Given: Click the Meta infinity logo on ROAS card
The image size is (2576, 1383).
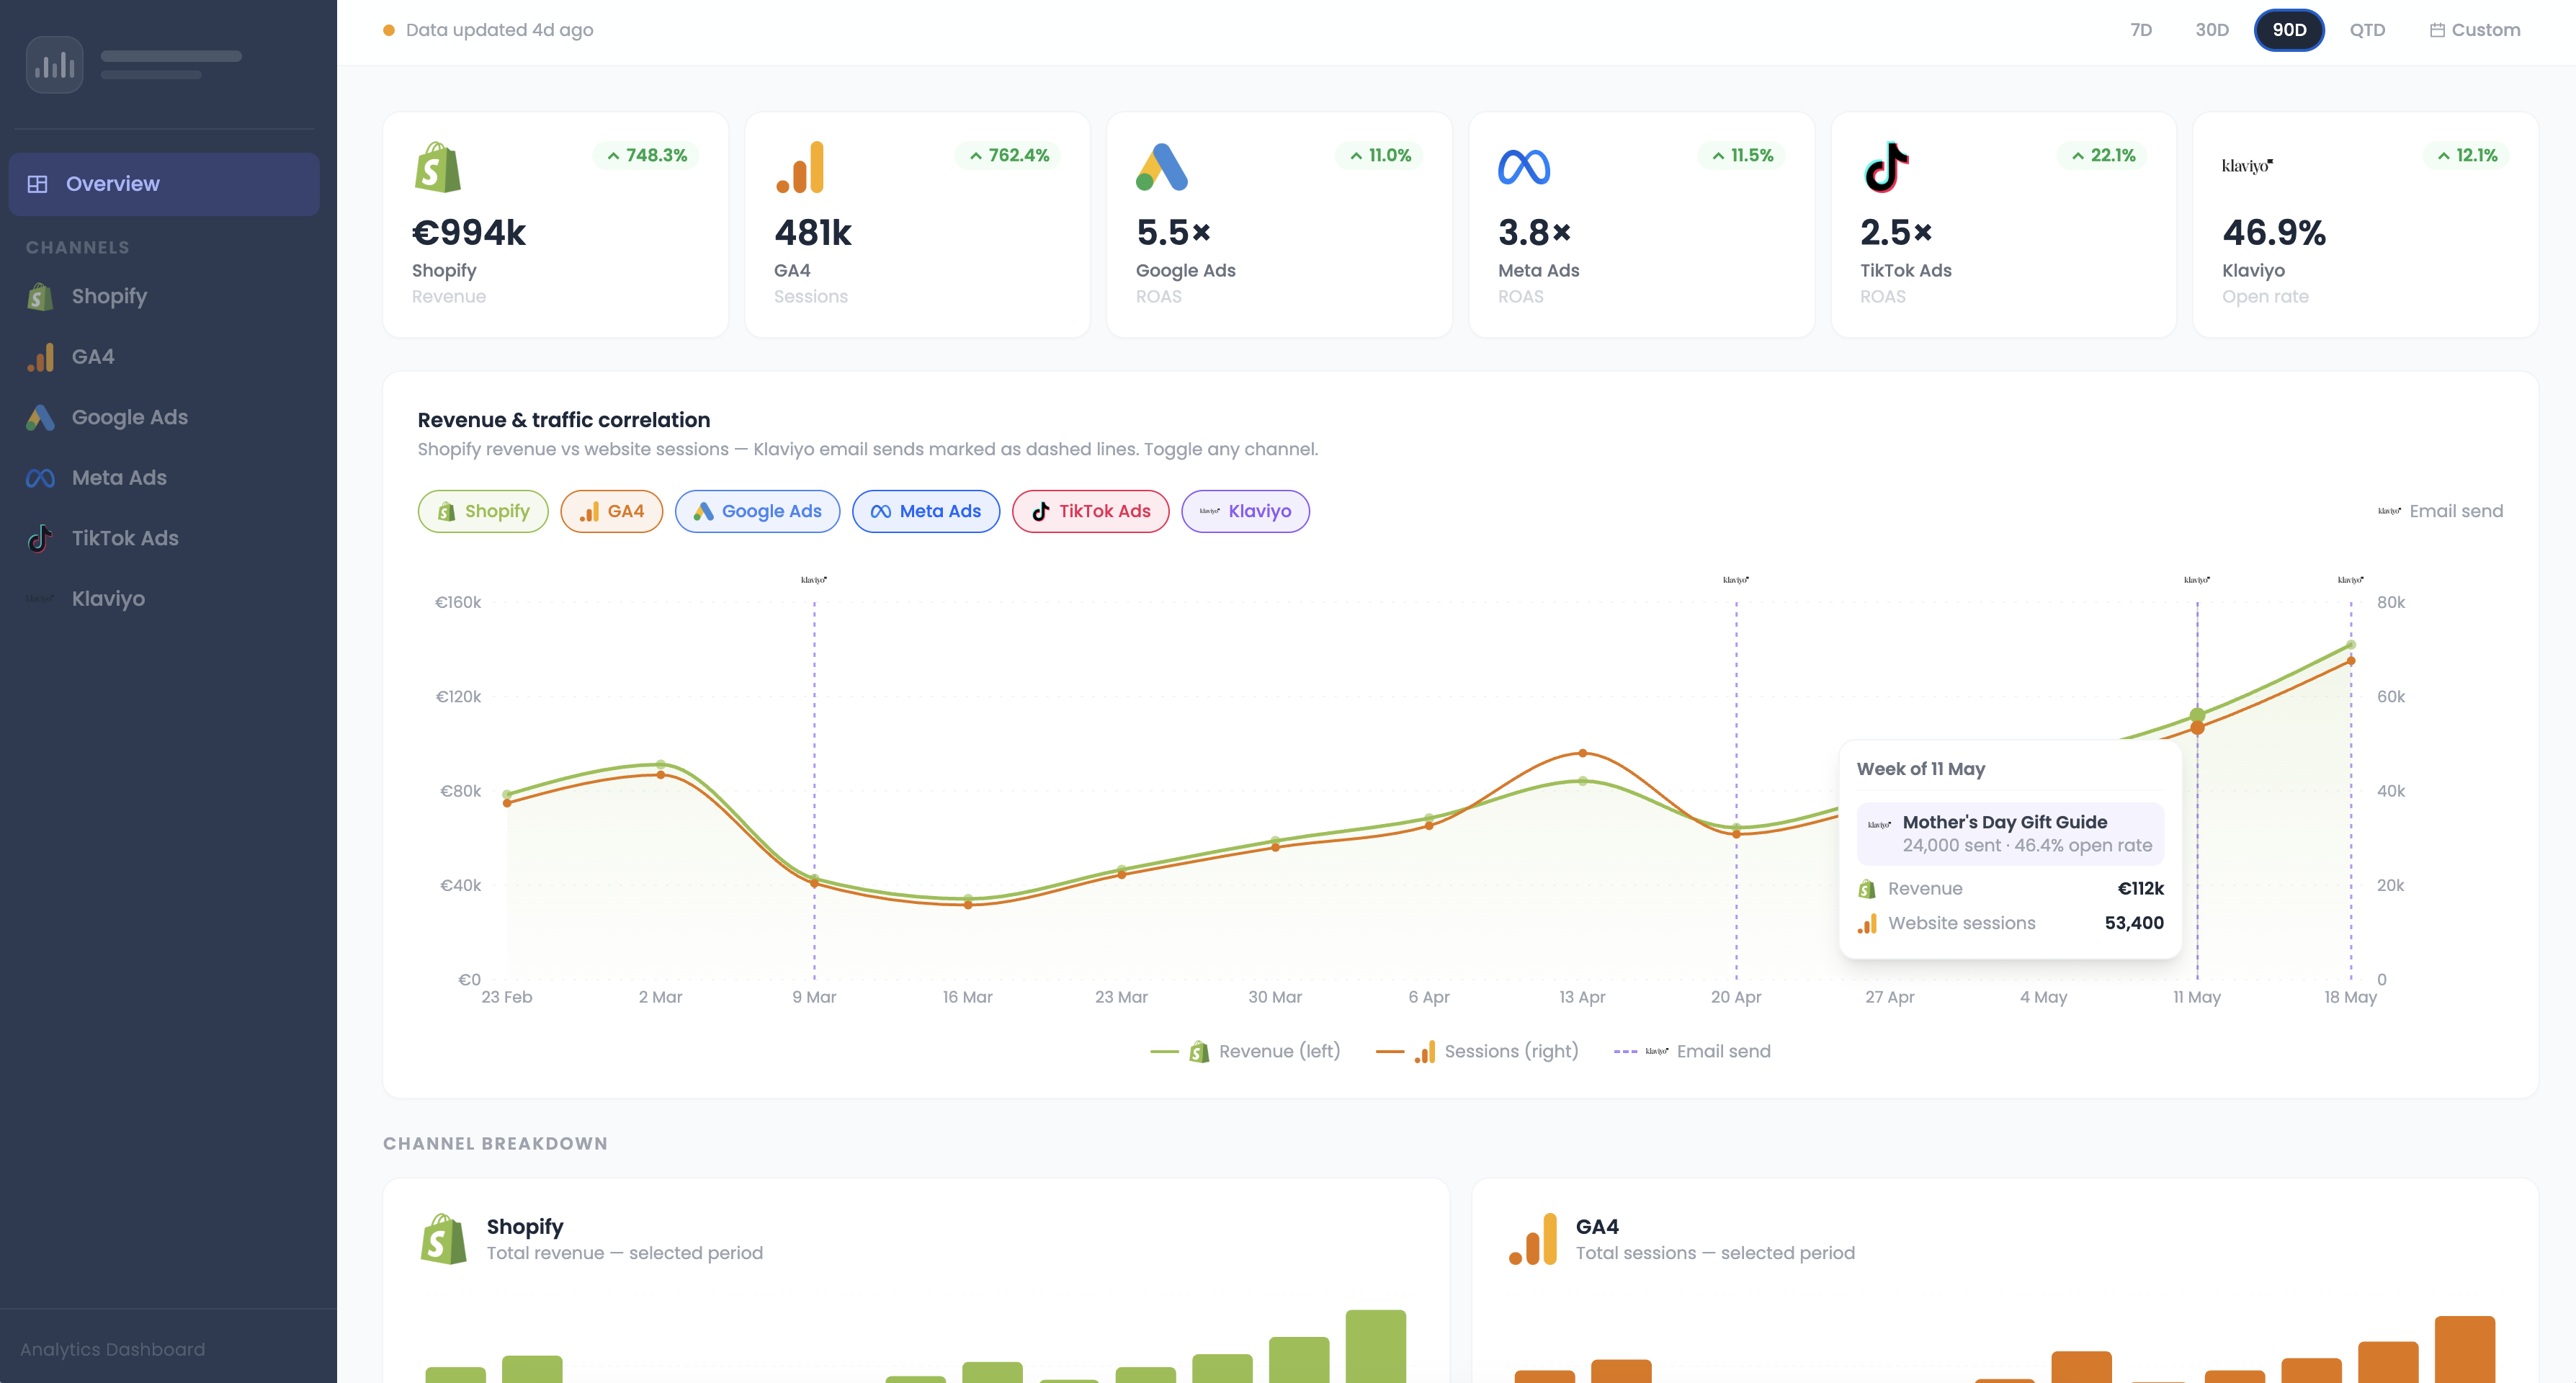Looking at the screenshot, I should pos(1524,167).
